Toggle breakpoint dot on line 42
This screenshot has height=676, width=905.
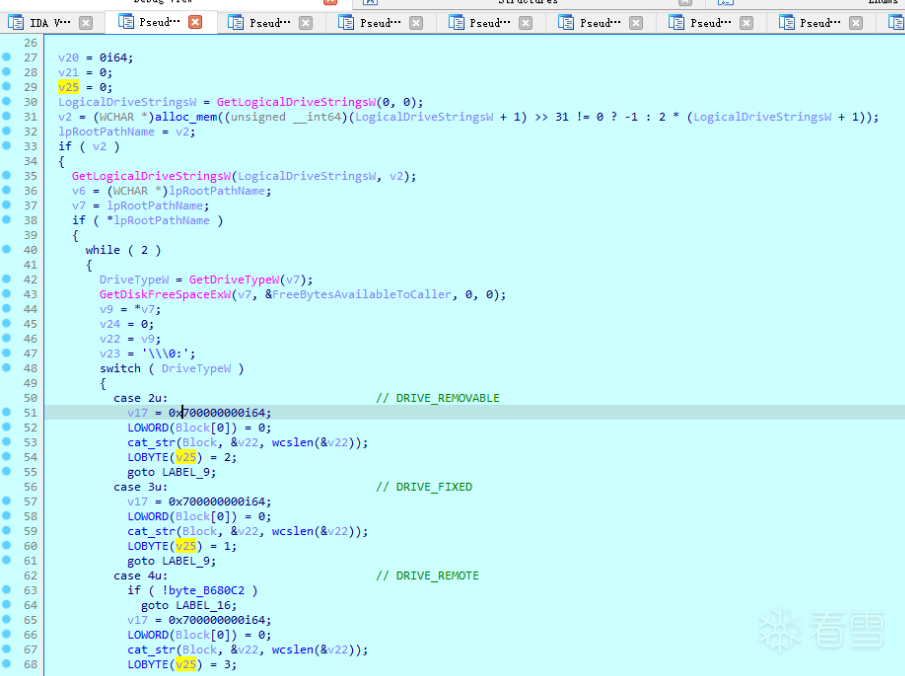pos(6,279)
